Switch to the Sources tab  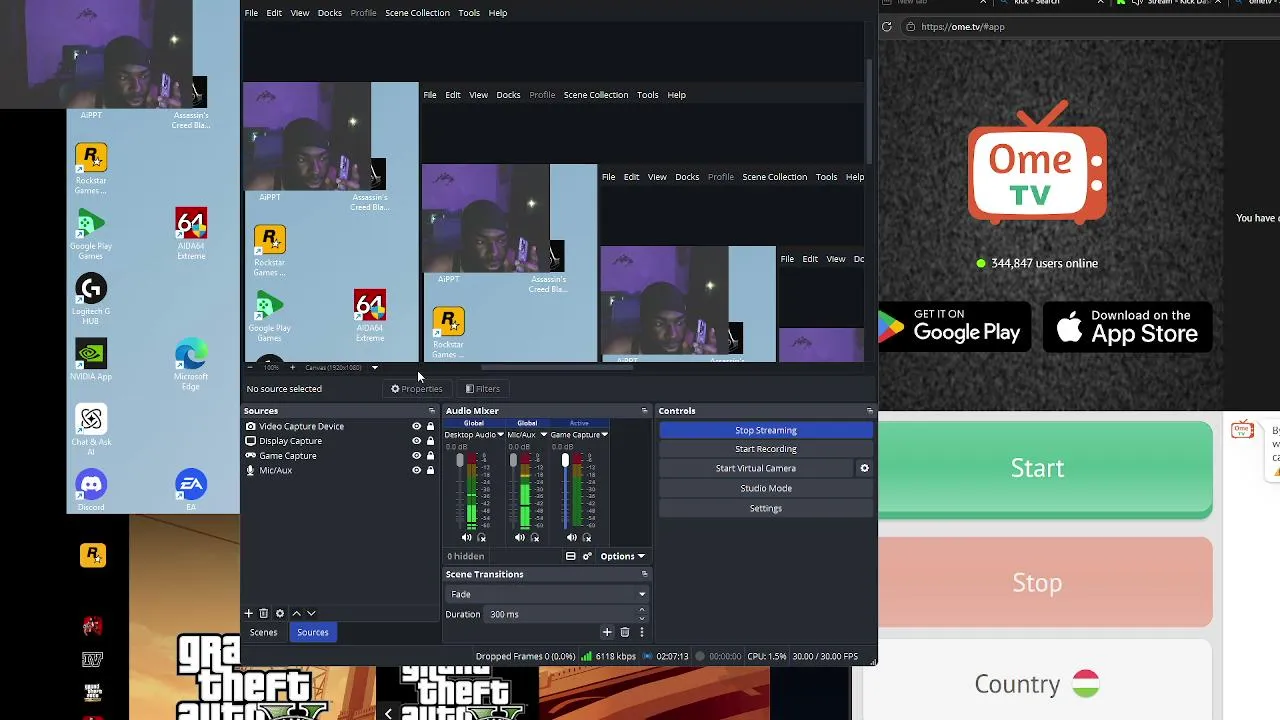coord(313,632)
